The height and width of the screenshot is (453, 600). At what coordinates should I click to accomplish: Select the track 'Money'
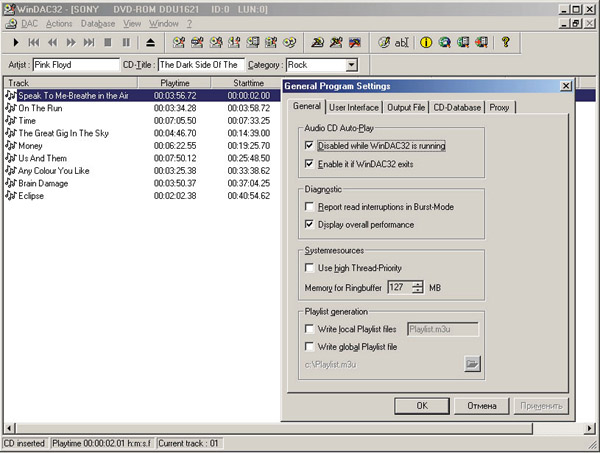(30, 146)
